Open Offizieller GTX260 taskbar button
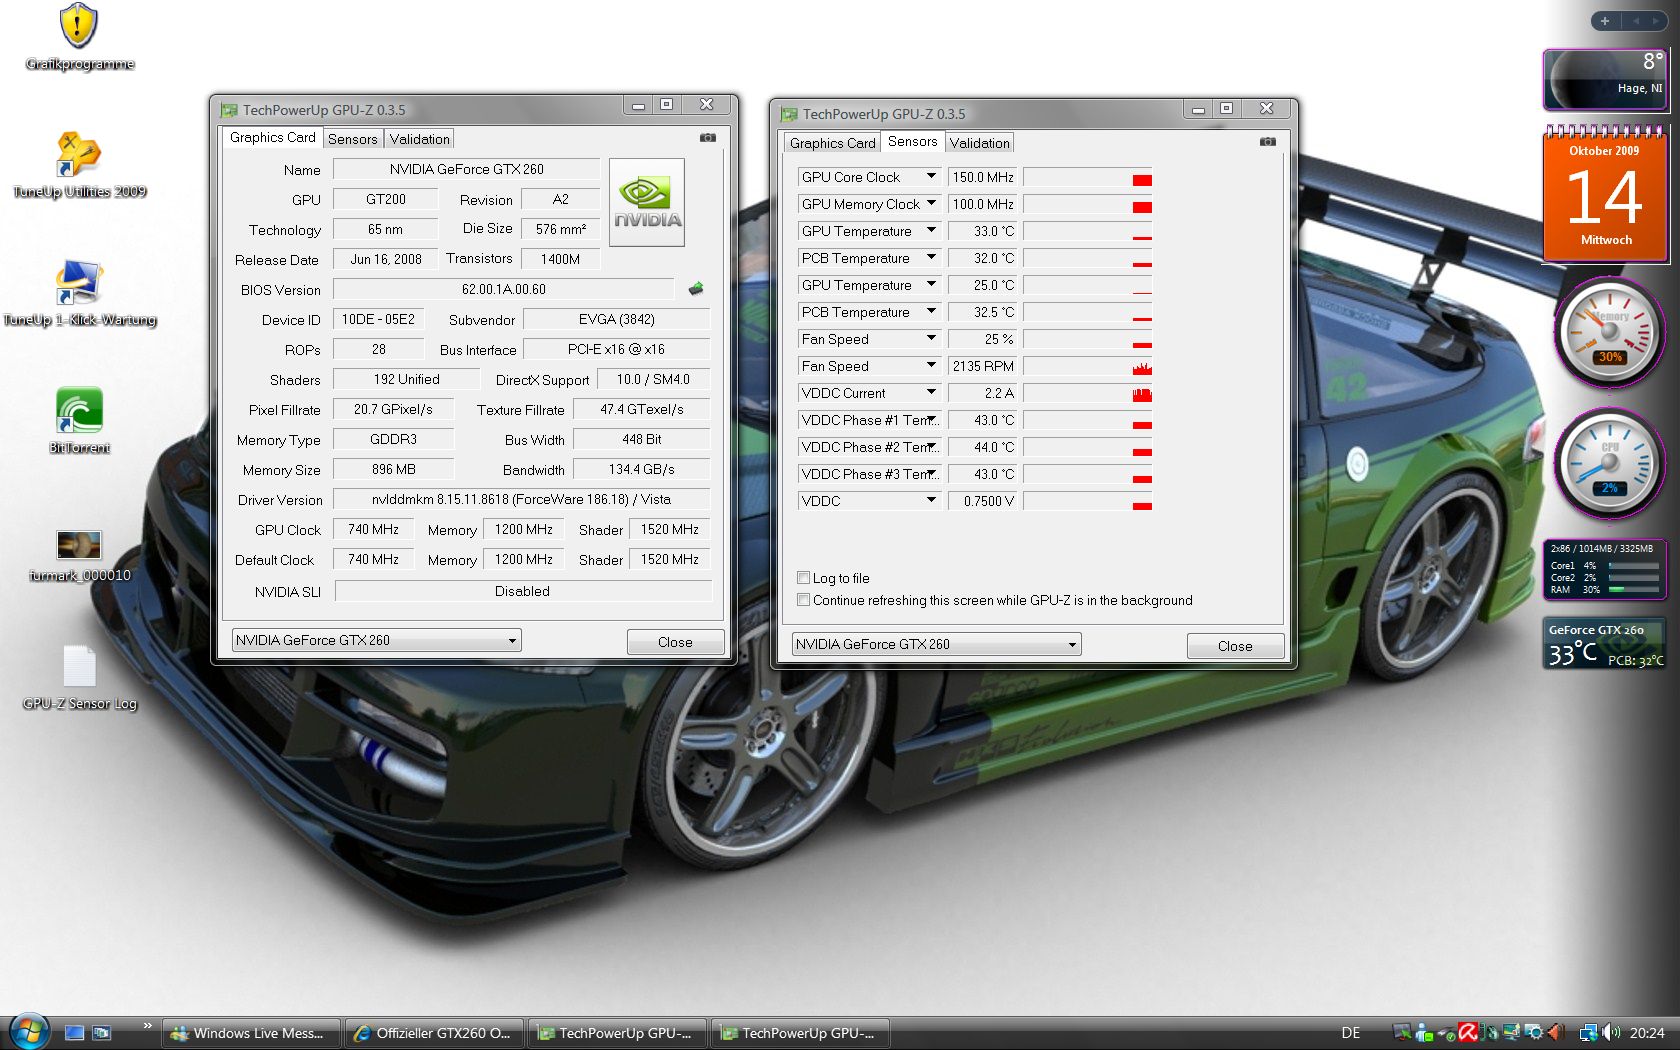 (x=434, y=1033)
